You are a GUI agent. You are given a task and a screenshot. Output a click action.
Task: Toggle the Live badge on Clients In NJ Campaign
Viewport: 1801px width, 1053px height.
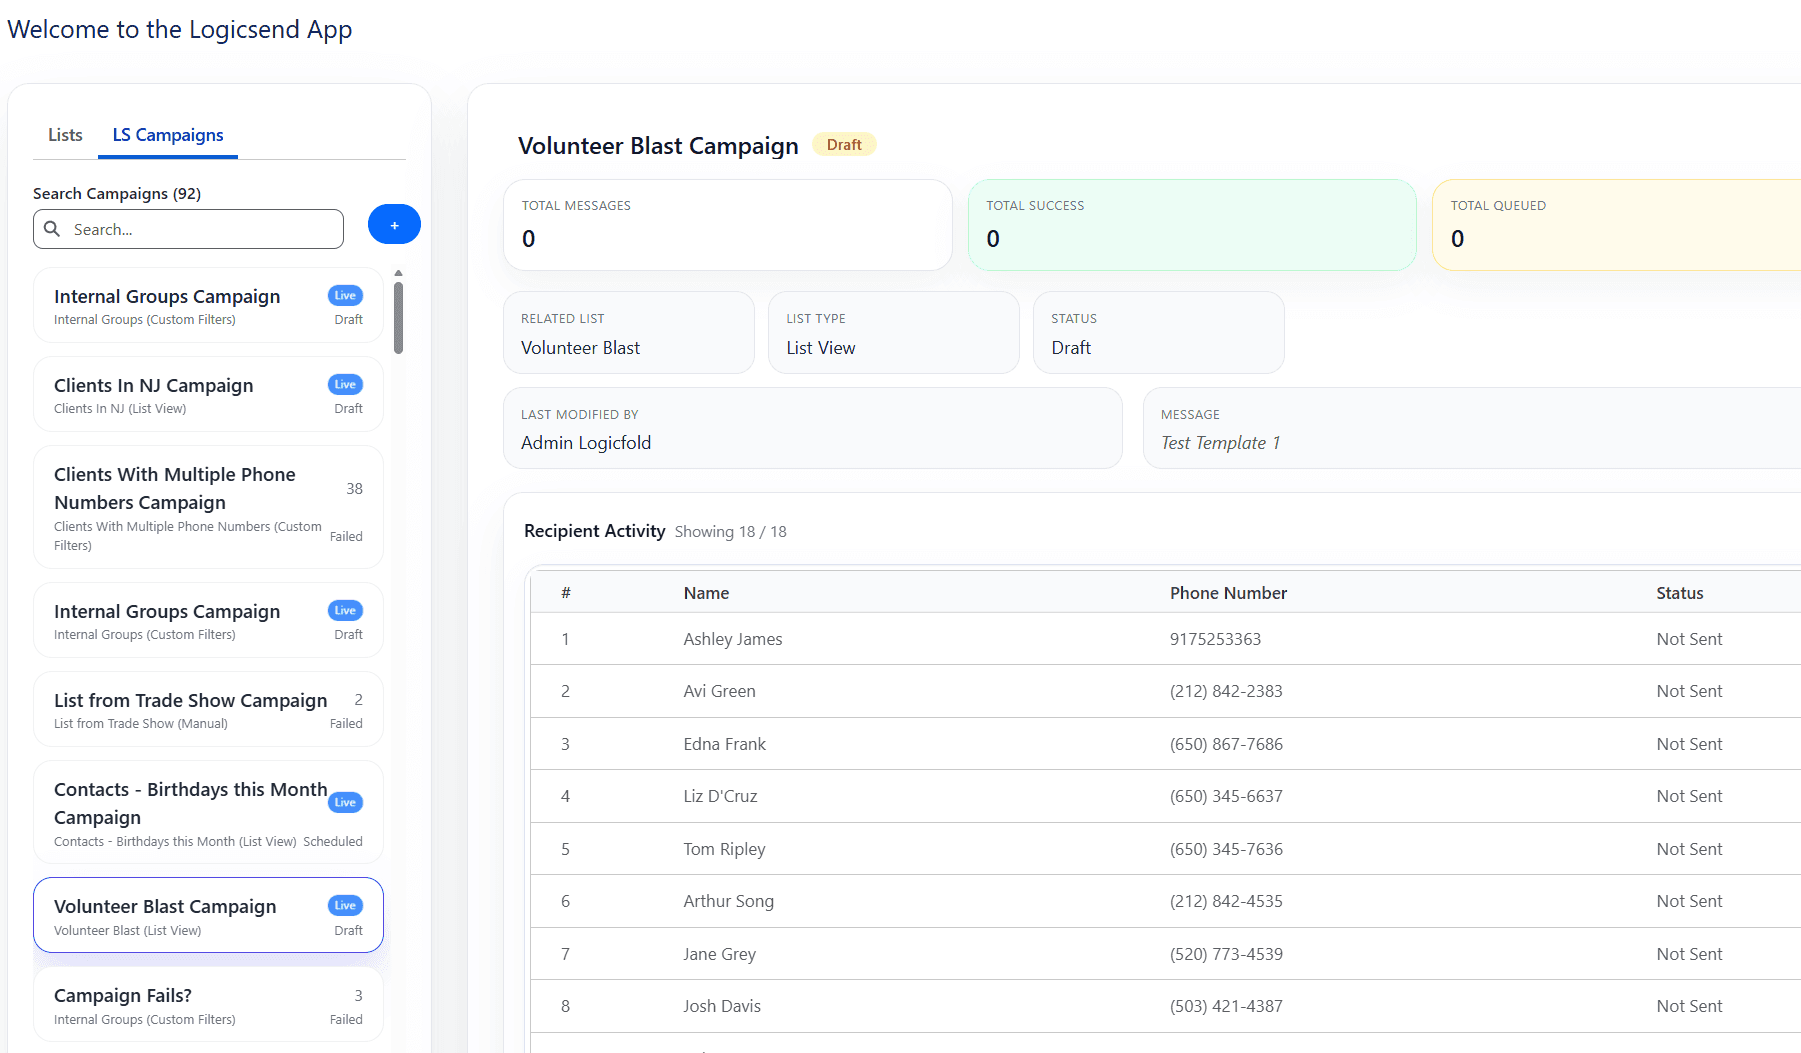[x=344, y=384]
